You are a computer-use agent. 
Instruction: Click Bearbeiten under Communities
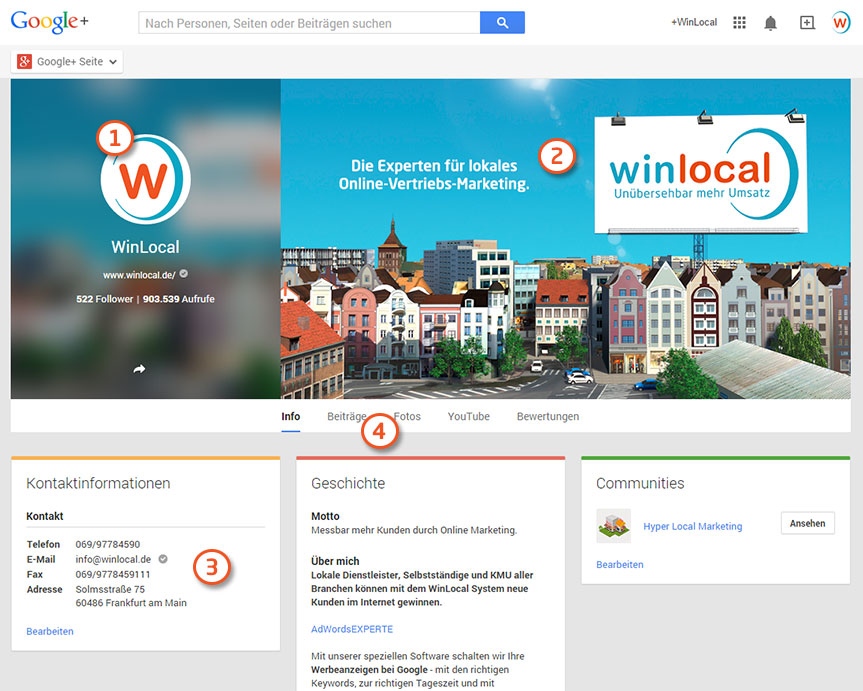(x=620, y=564)
